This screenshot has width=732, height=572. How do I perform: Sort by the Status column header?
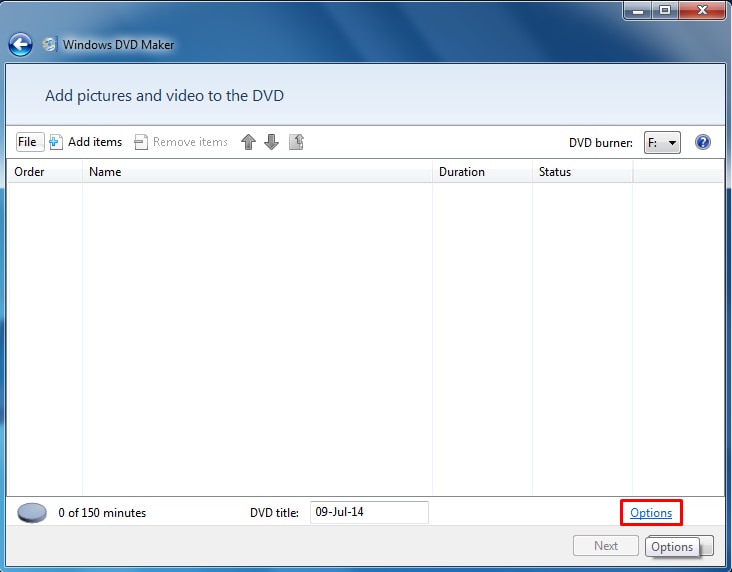[x=582, y=172]
